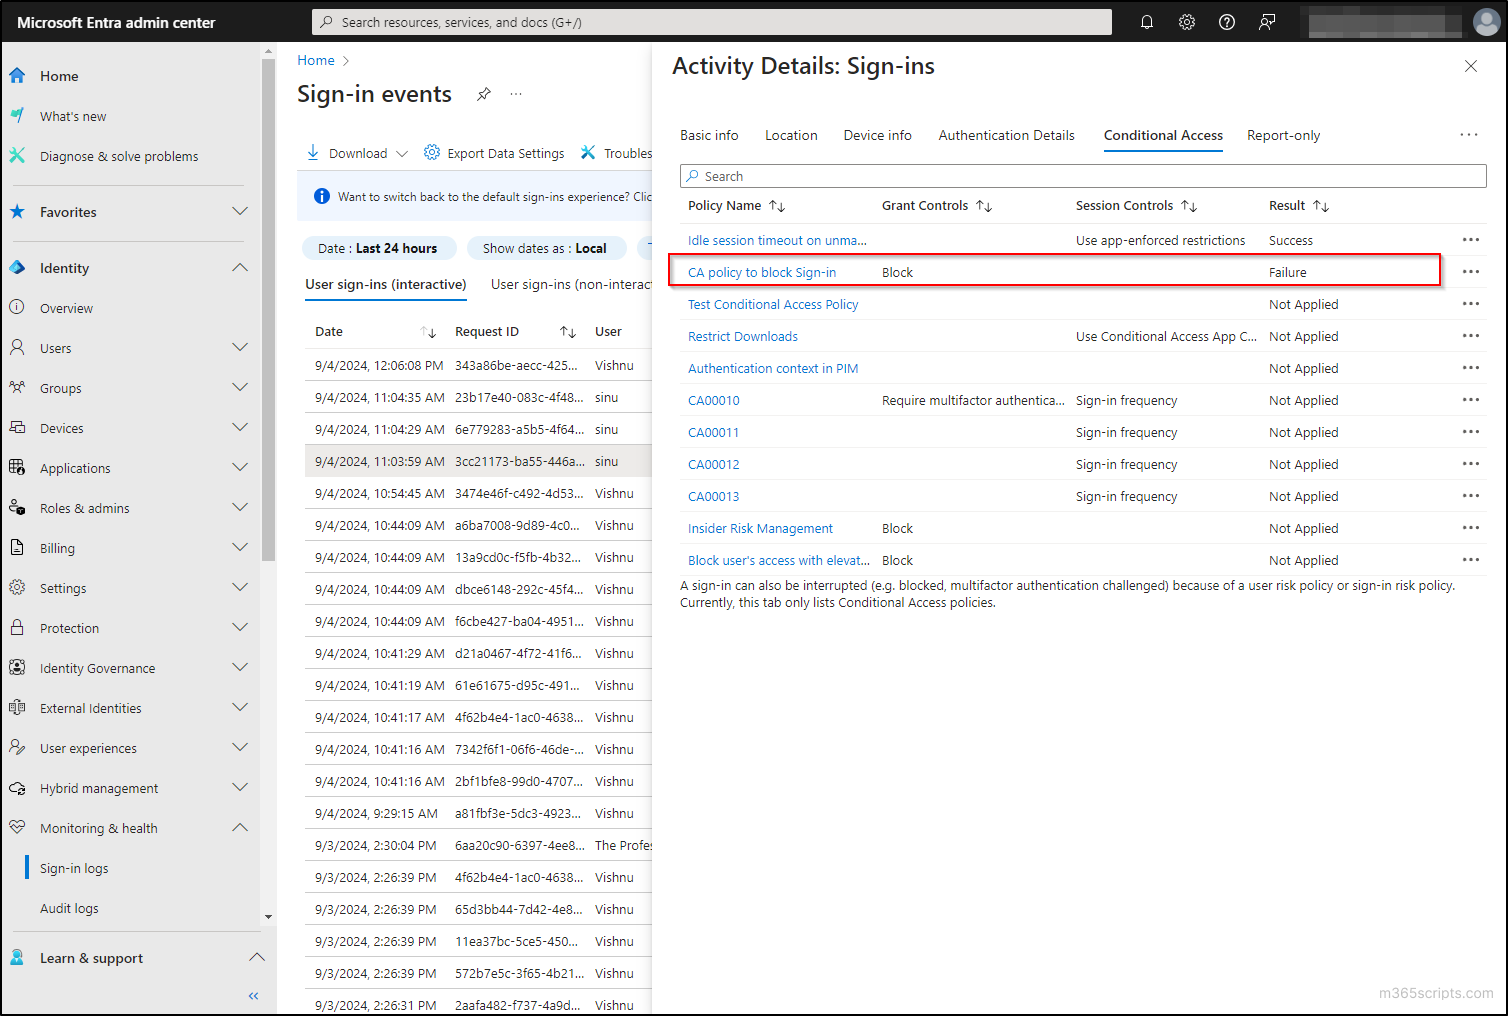Click the Diagnose & solve problems icon
The width and height of the screenshot is (1508, 1016).
click(16, 156)
